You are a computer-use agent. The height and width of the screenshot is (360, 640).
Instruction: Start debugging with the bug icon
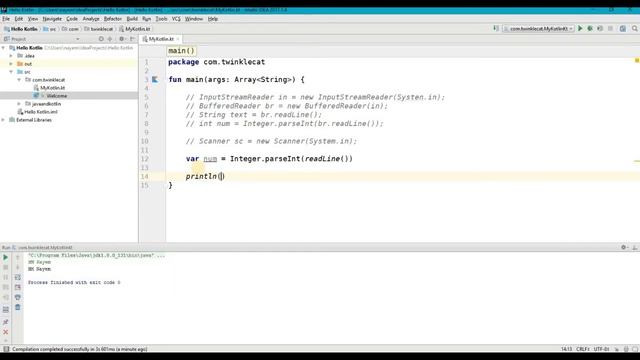pyautogui.click(x=590, y=29)
